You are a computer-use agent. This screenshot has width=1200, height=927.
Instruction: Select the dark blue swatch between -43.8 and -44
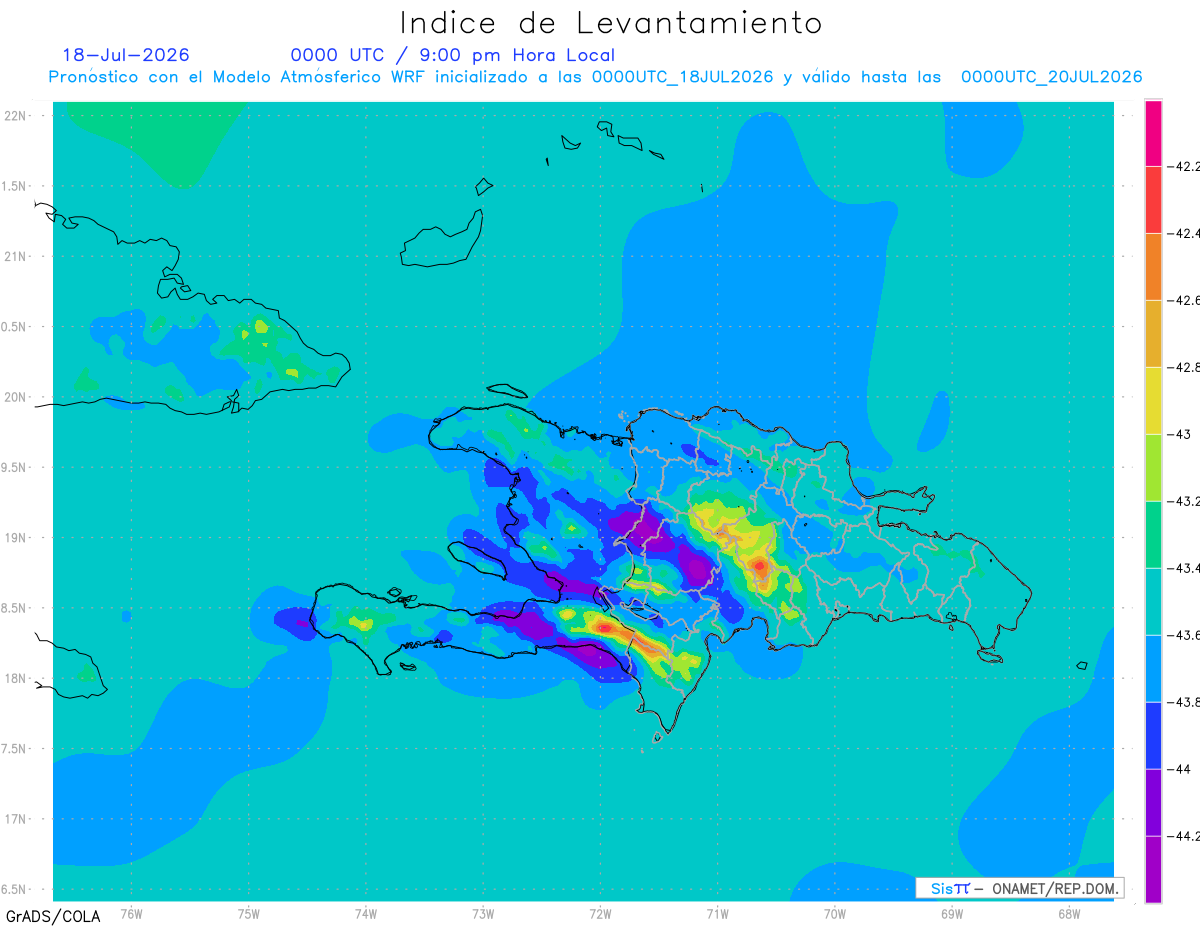click(x=1153, y=735)
